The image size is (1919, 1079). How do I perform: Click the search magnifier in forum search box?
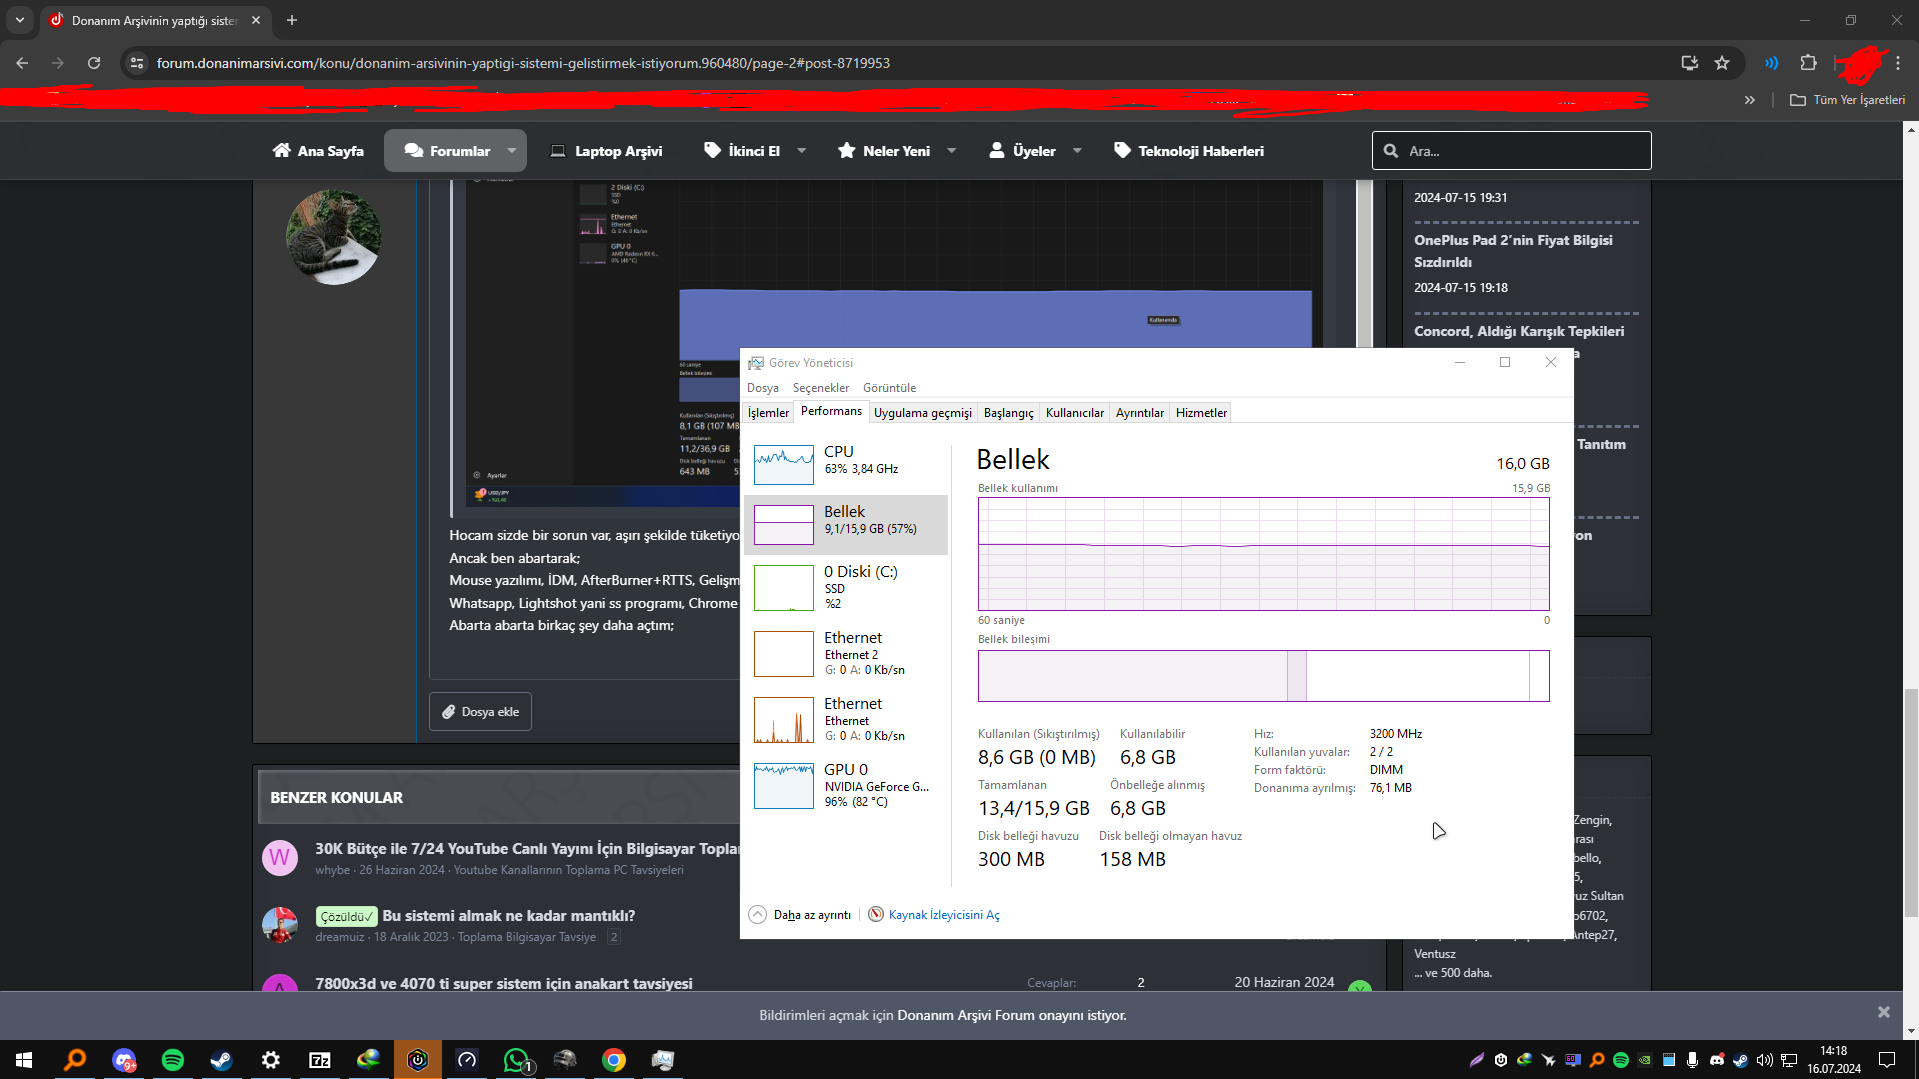click(x=1391, y=151)
